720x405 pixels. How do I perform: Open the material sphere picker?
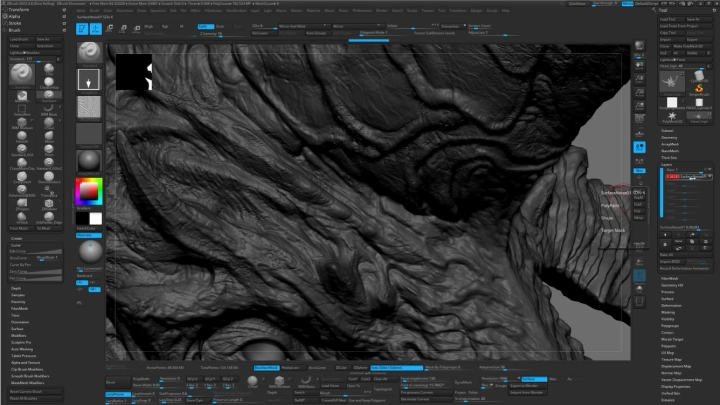(x=89, y=162)
